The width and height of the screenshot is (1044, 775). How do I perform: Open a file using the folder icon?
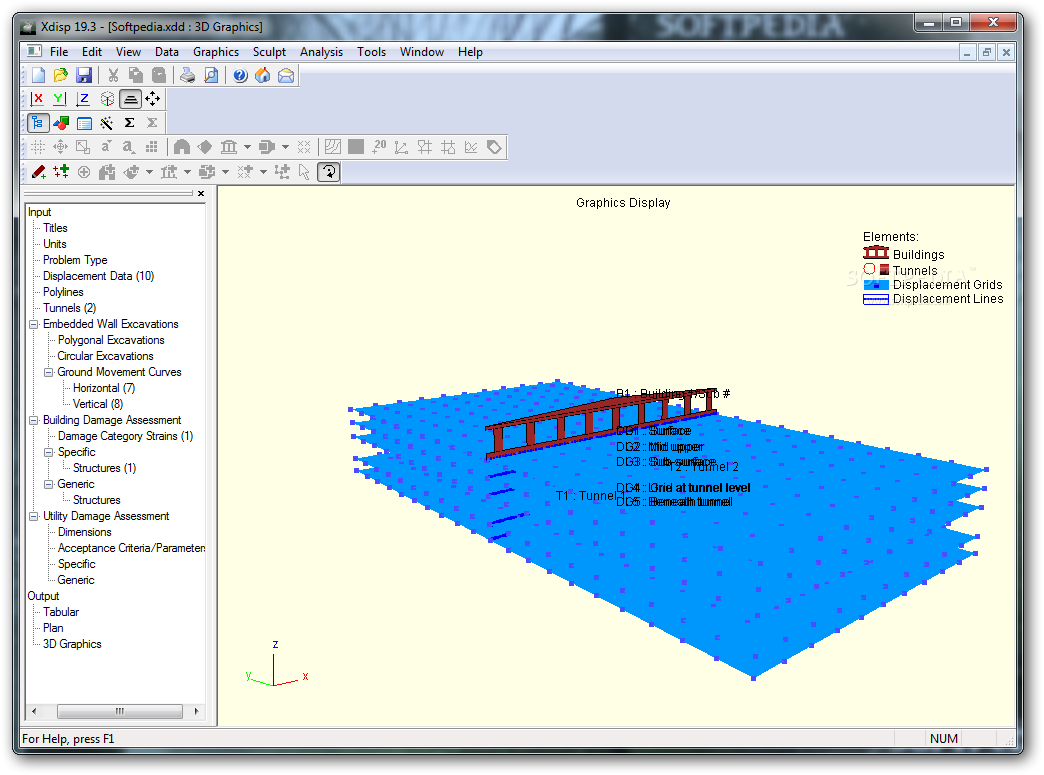click(61, 75)
